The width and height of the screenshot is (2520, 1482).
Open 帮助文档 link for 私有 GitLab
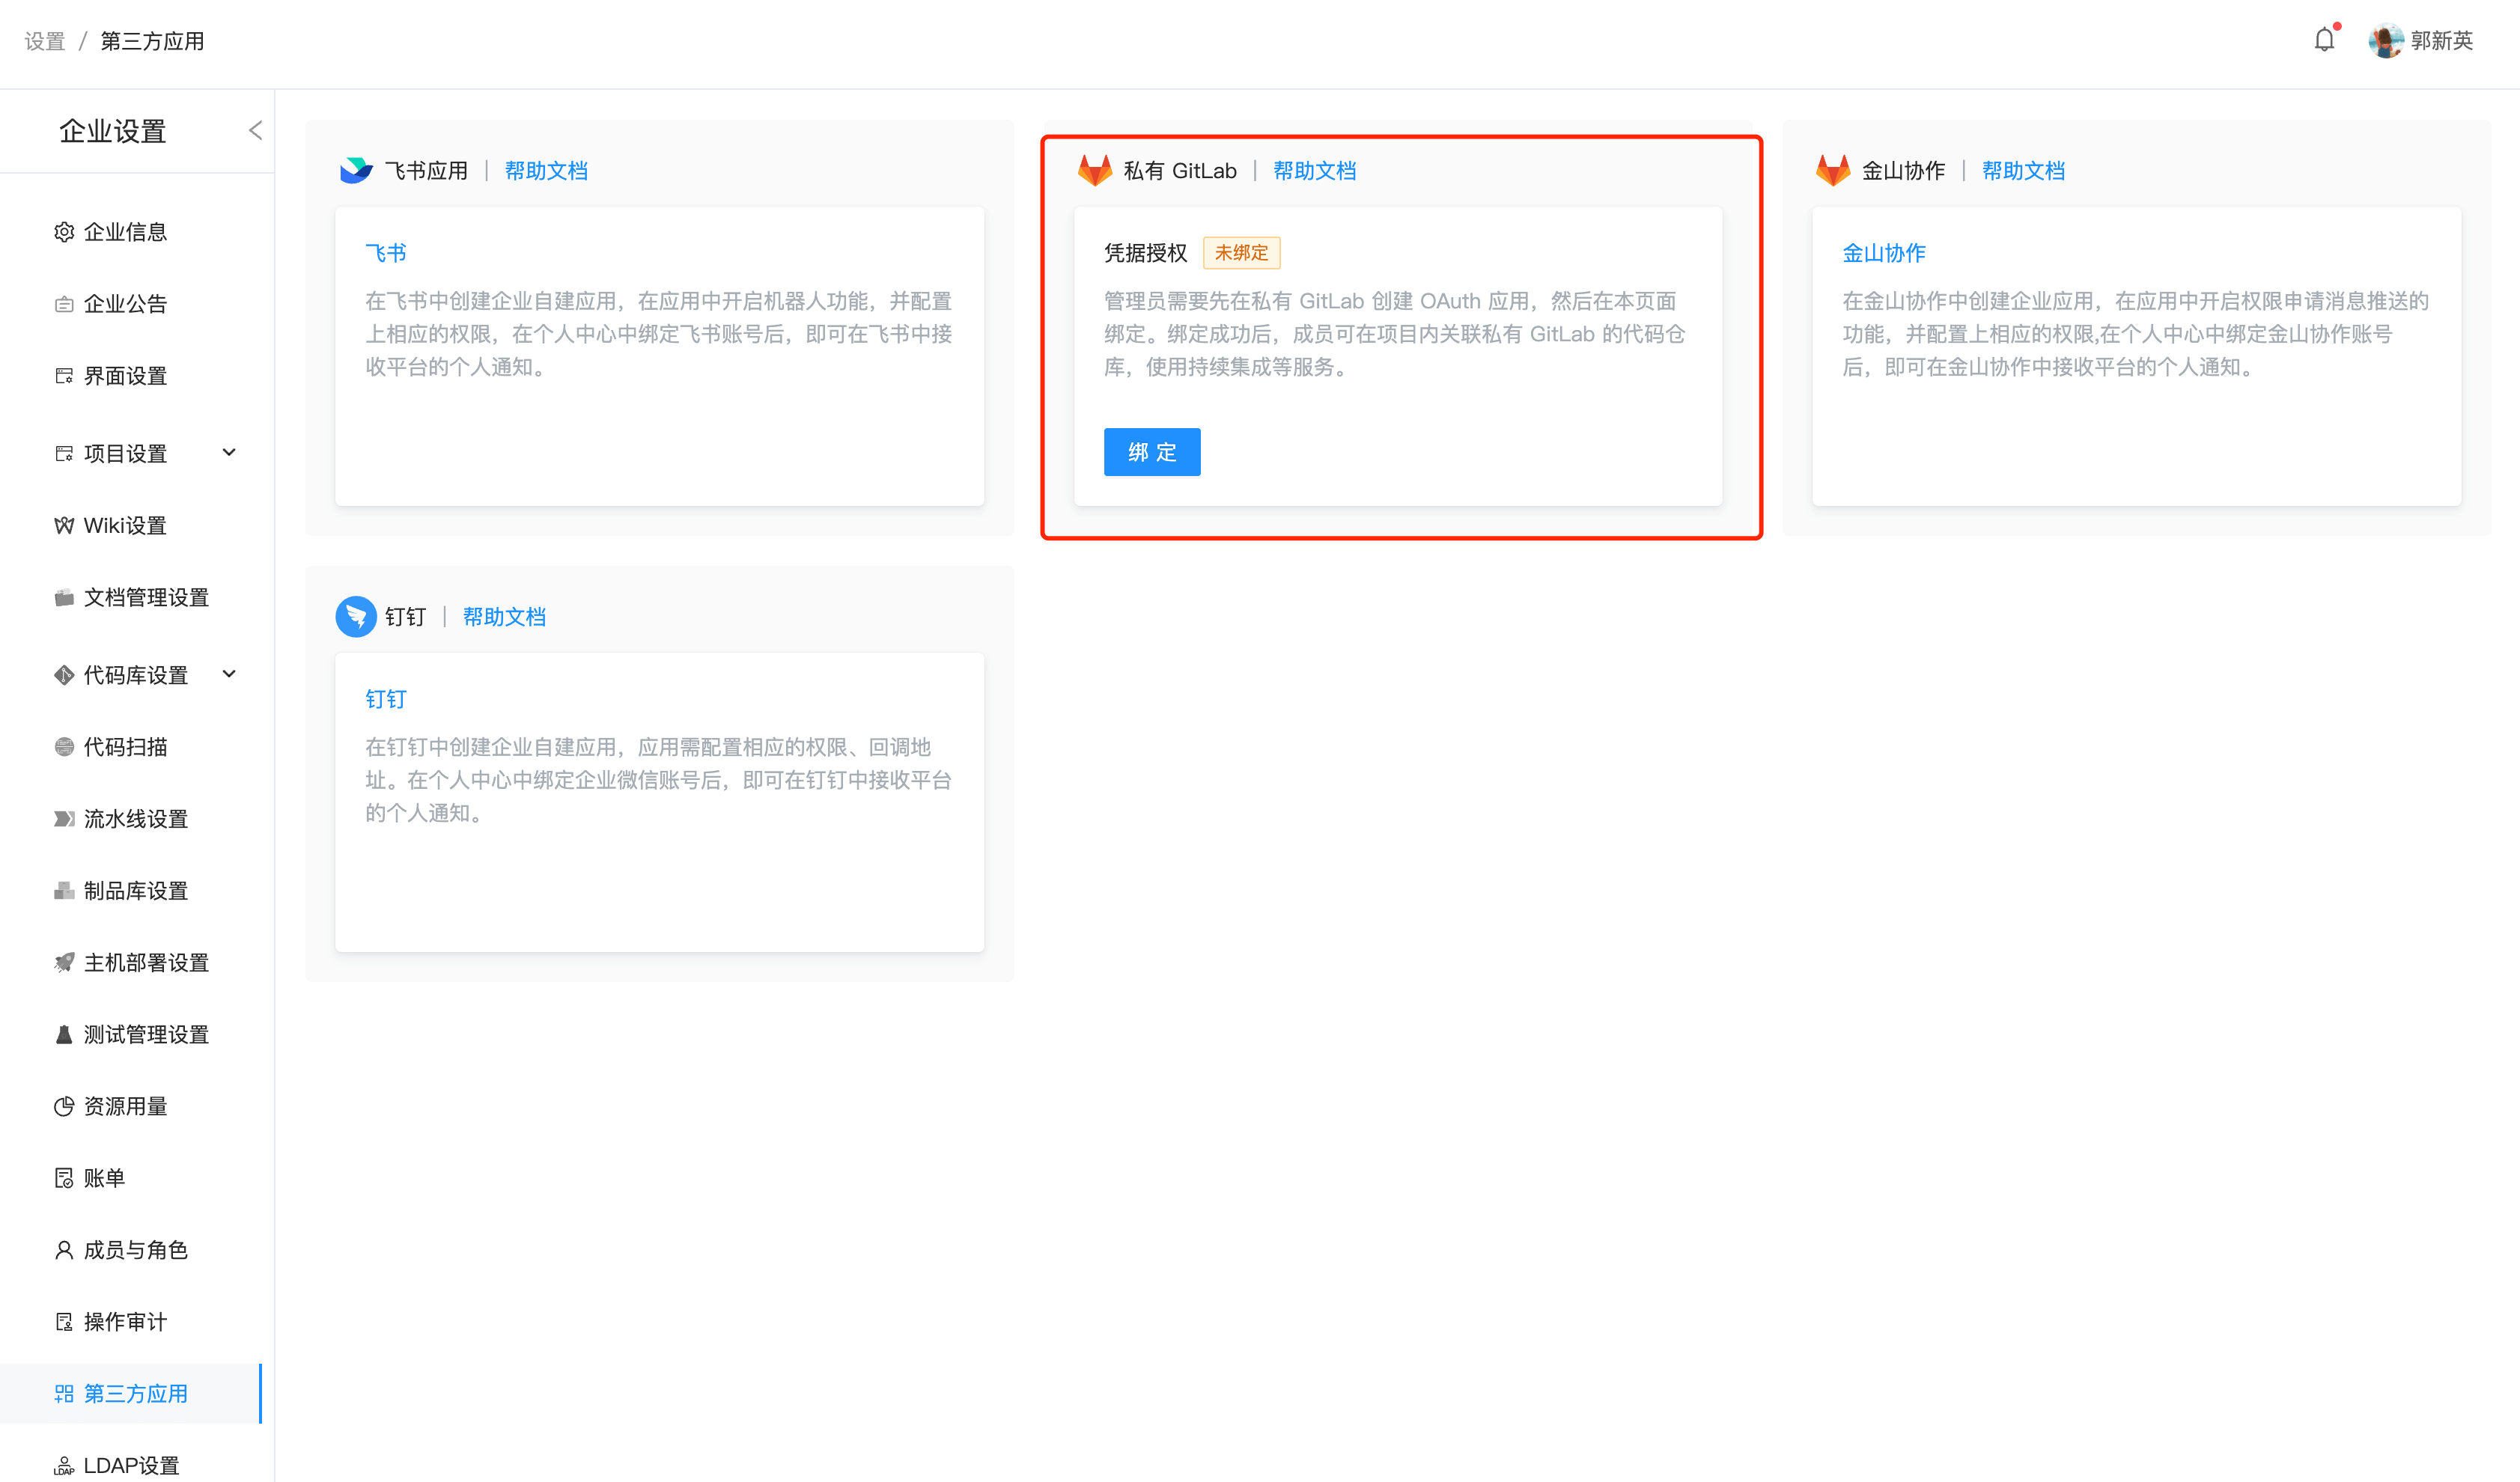[x=1314, y=171]
